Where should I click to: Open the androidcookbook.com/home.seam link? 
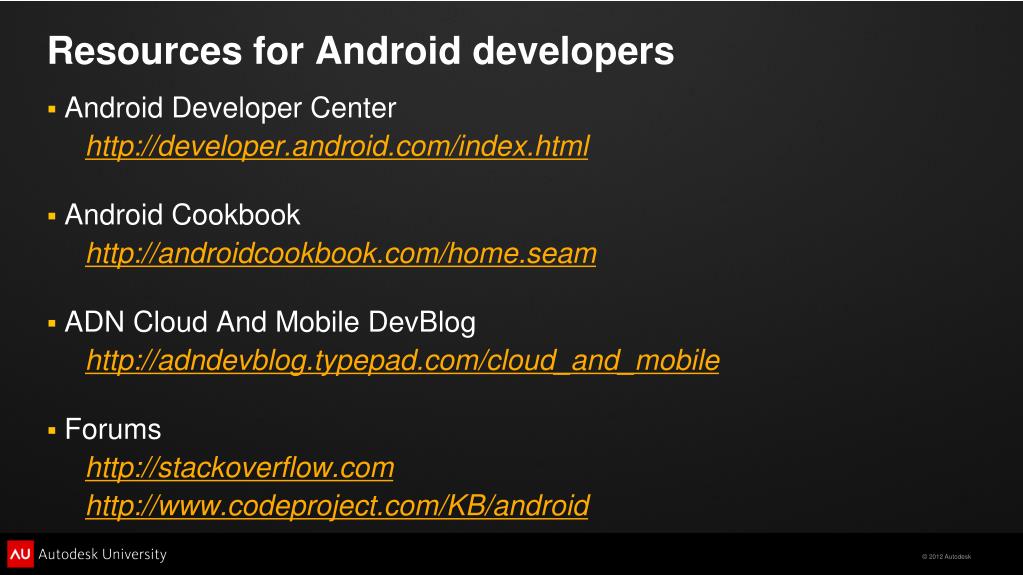[341, 253]
